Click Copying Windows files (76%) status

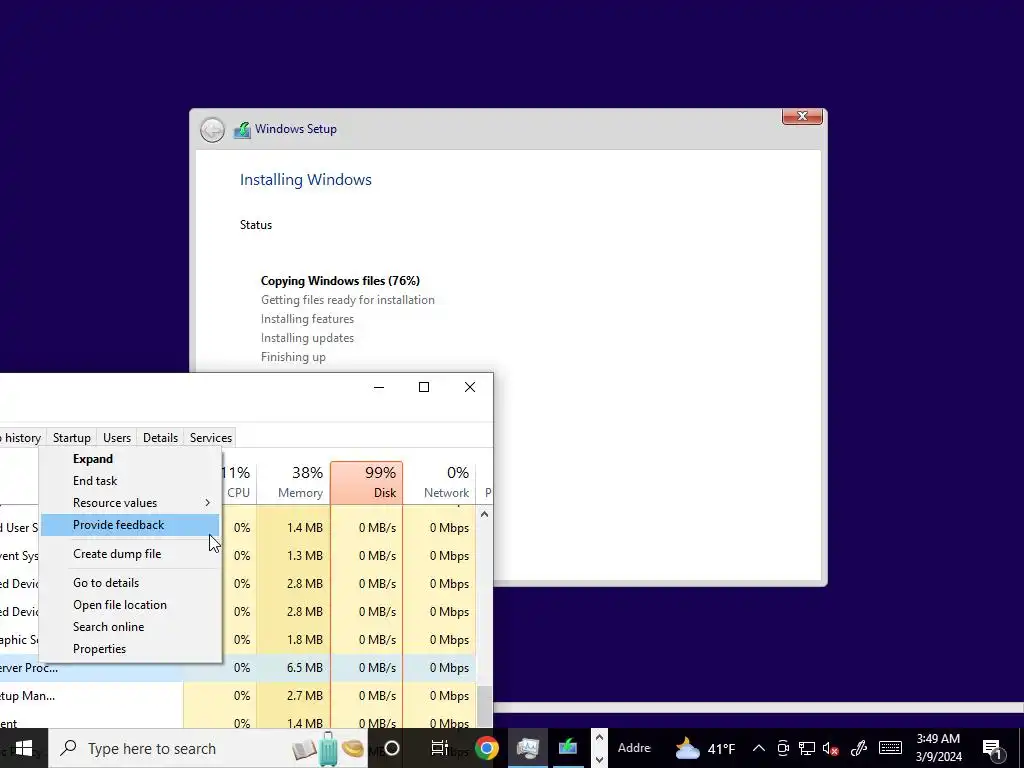(340, 281)
